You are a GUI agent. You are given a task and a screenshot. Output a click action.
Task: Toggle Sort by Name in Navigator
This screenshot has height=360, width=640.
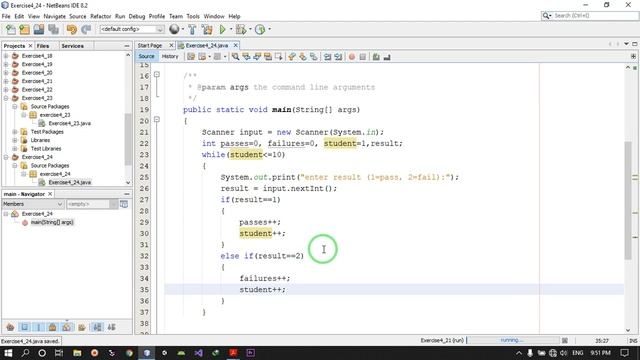(97, 327)
